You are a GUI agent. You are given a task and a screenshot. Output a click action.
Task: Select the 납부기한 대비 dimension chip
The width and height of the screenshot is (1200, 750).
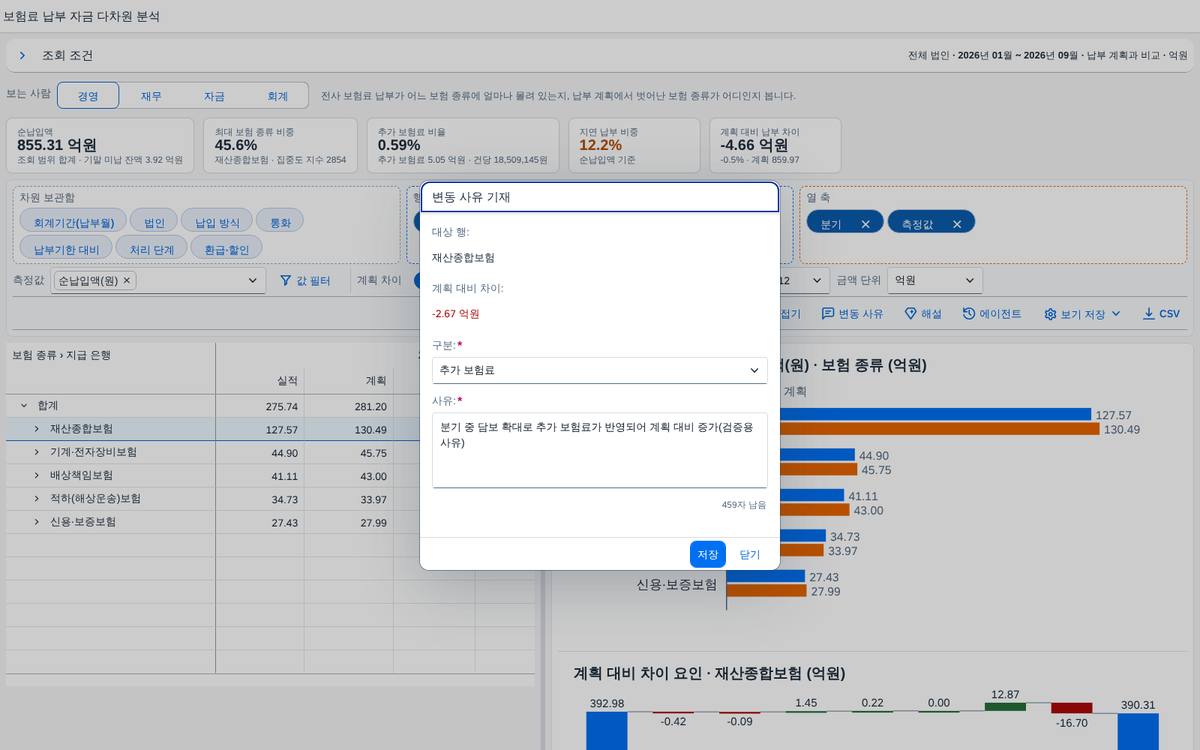[66, 248]
